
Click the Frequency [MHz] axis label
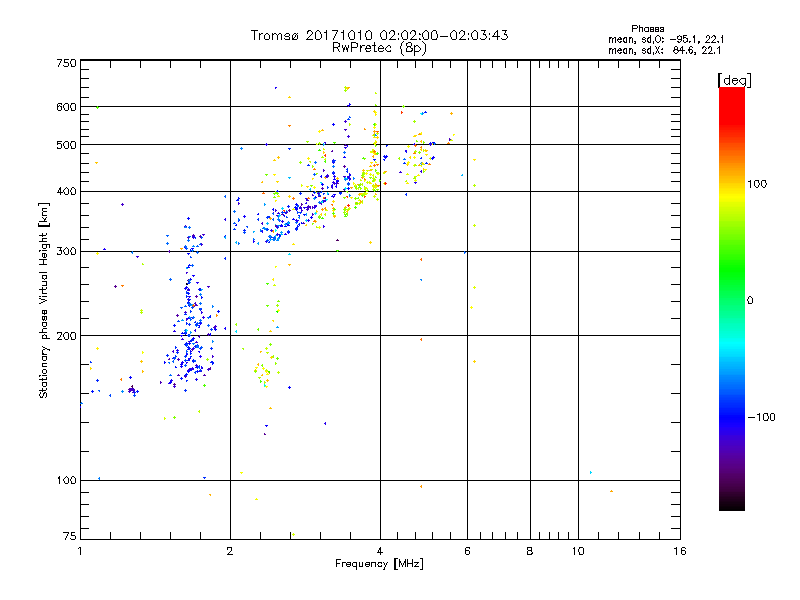(379, 565)
